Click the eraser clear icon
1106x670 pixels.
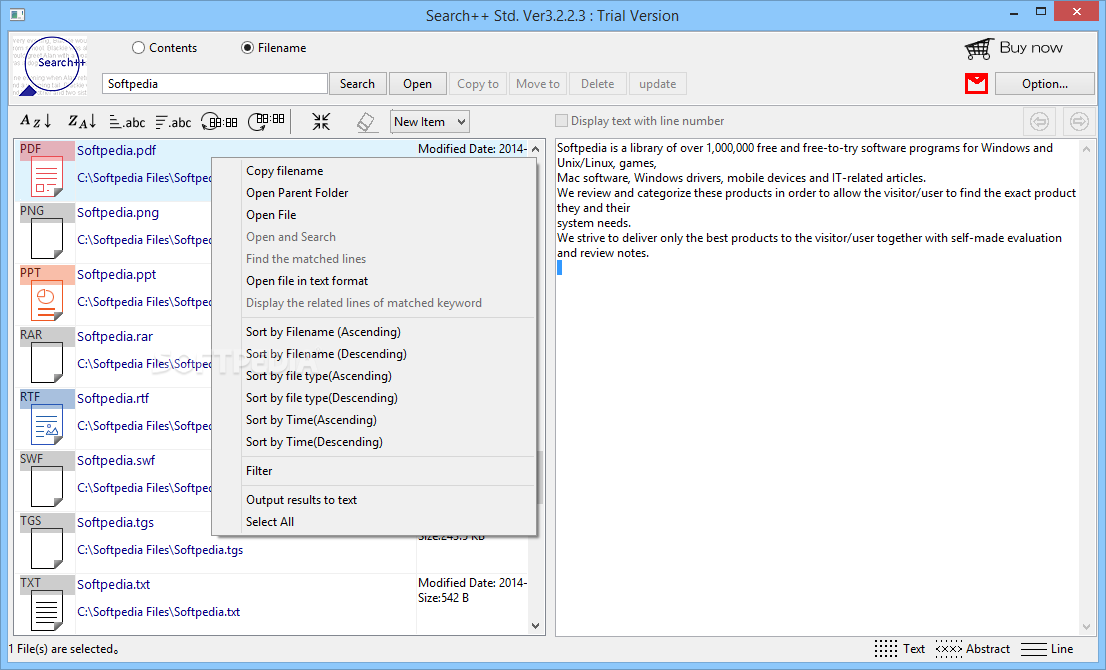[365, 122]
